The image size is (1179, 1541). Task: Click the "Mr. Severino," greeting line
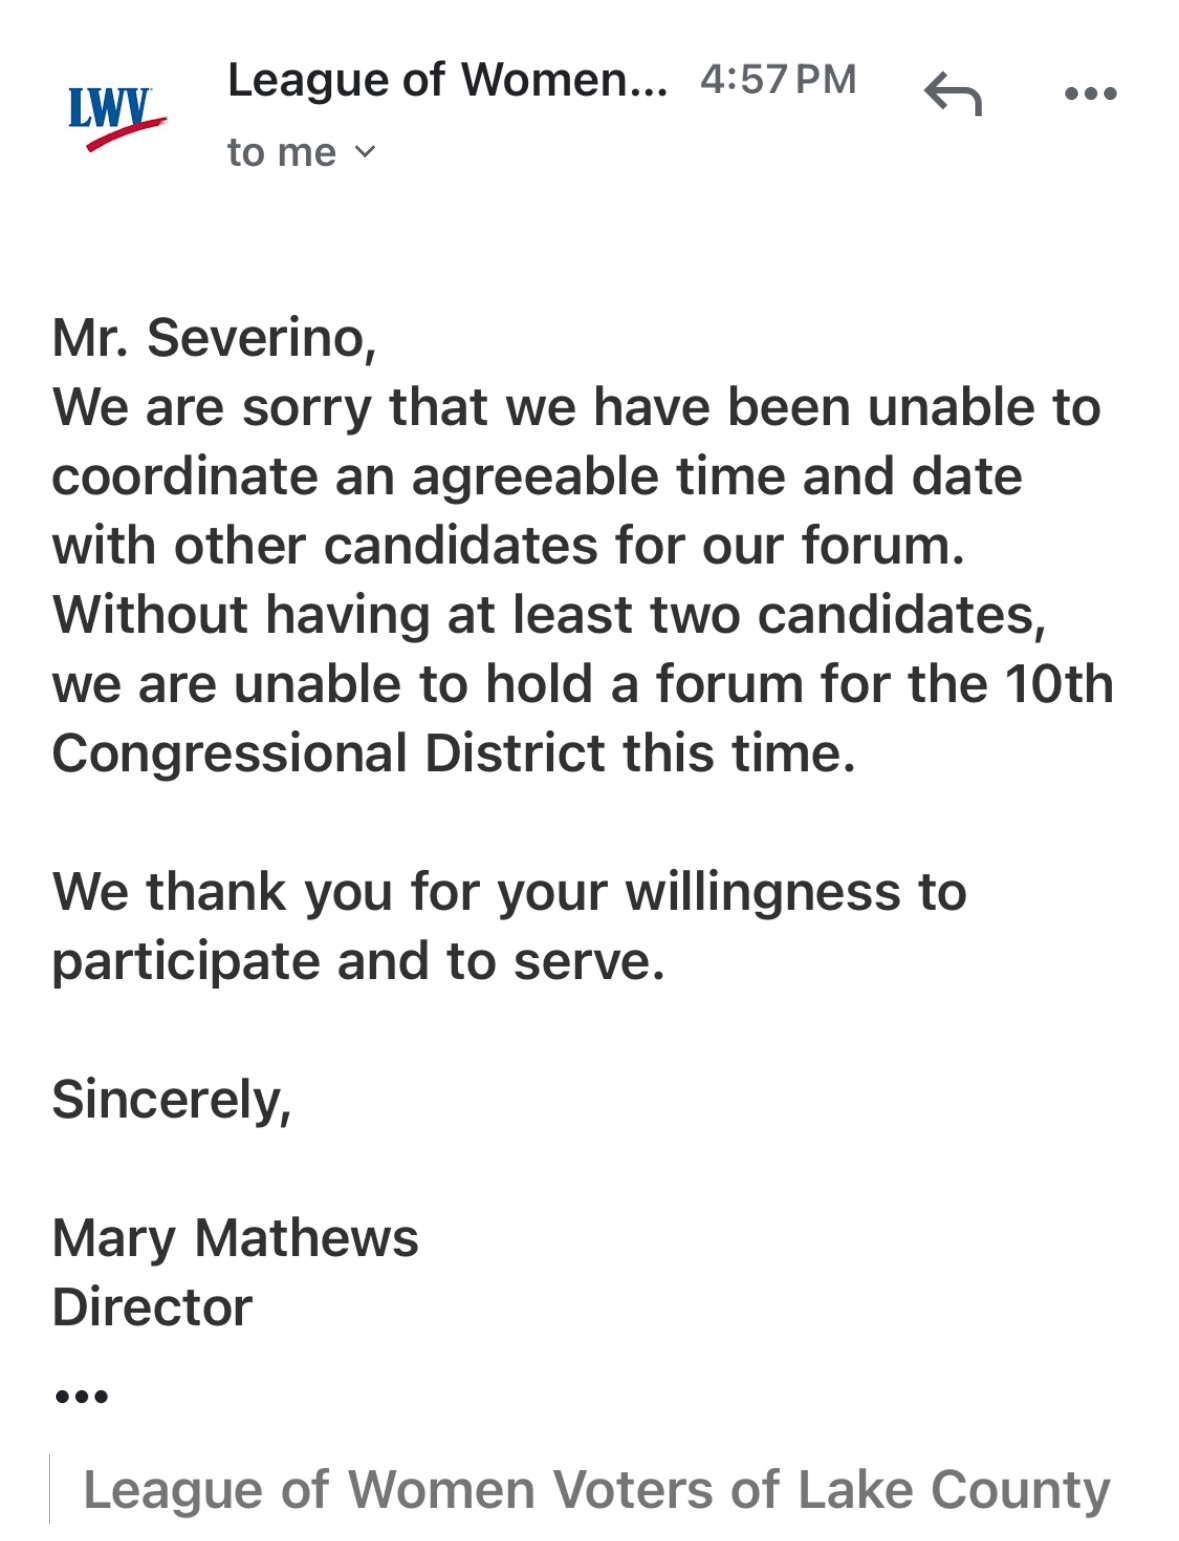[x=214, y=338]
